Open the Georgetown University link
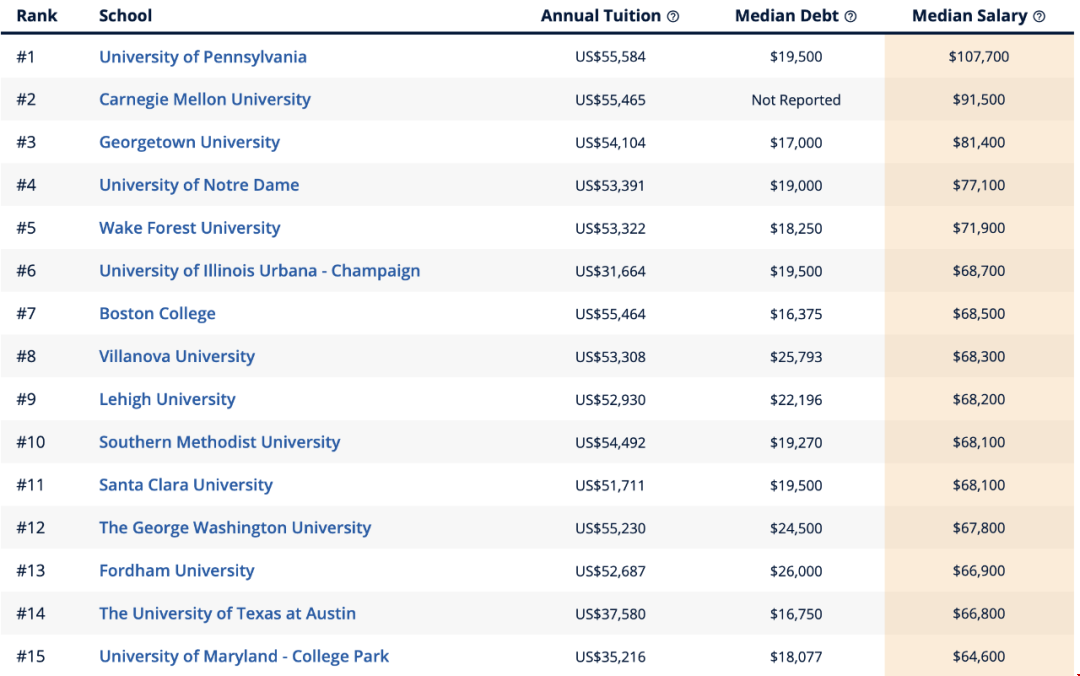Image resolution: width=1080 pixels, height=676 pixels. tap(189, 142)
